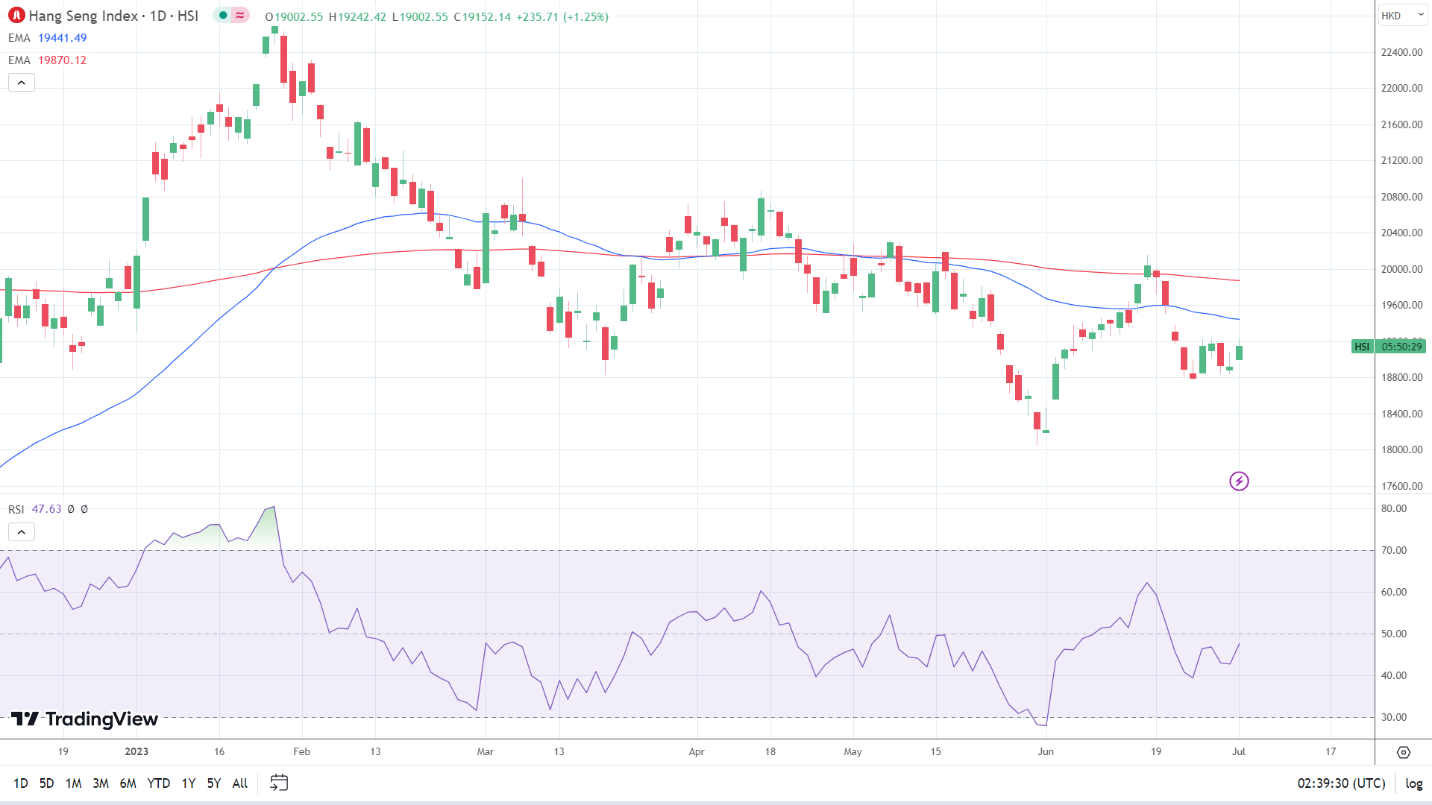Click the Hang Seng Index symbol title
1432x805 pixels.
[x=113, y=16]
